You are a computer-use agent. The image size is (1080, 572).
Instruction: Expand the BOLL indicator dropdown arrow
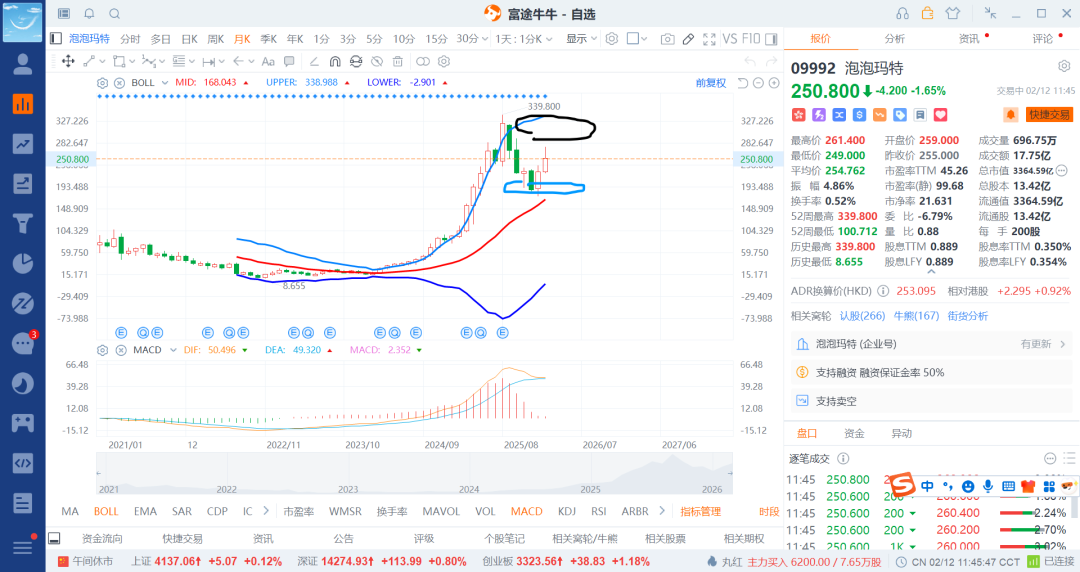[165, 83]
